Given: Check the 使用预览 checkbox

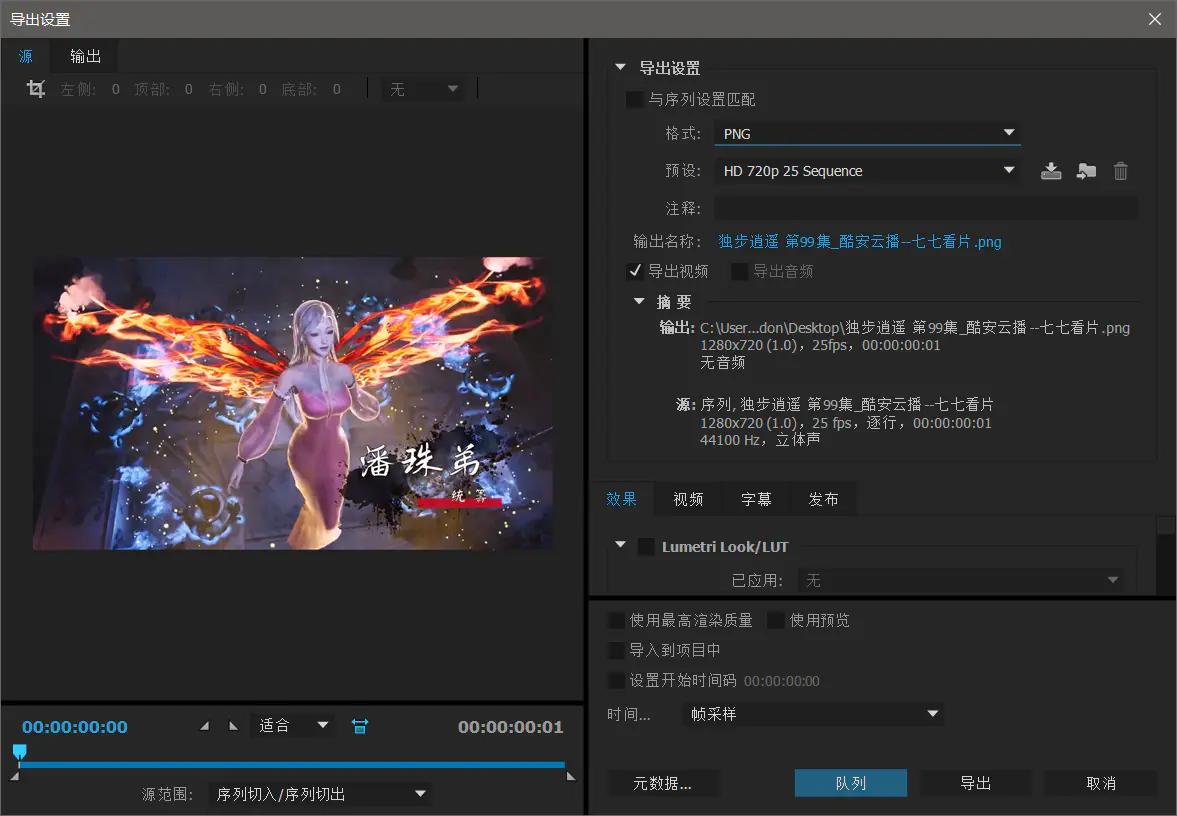Looking at the screenshot, I should tap(775, 620).
